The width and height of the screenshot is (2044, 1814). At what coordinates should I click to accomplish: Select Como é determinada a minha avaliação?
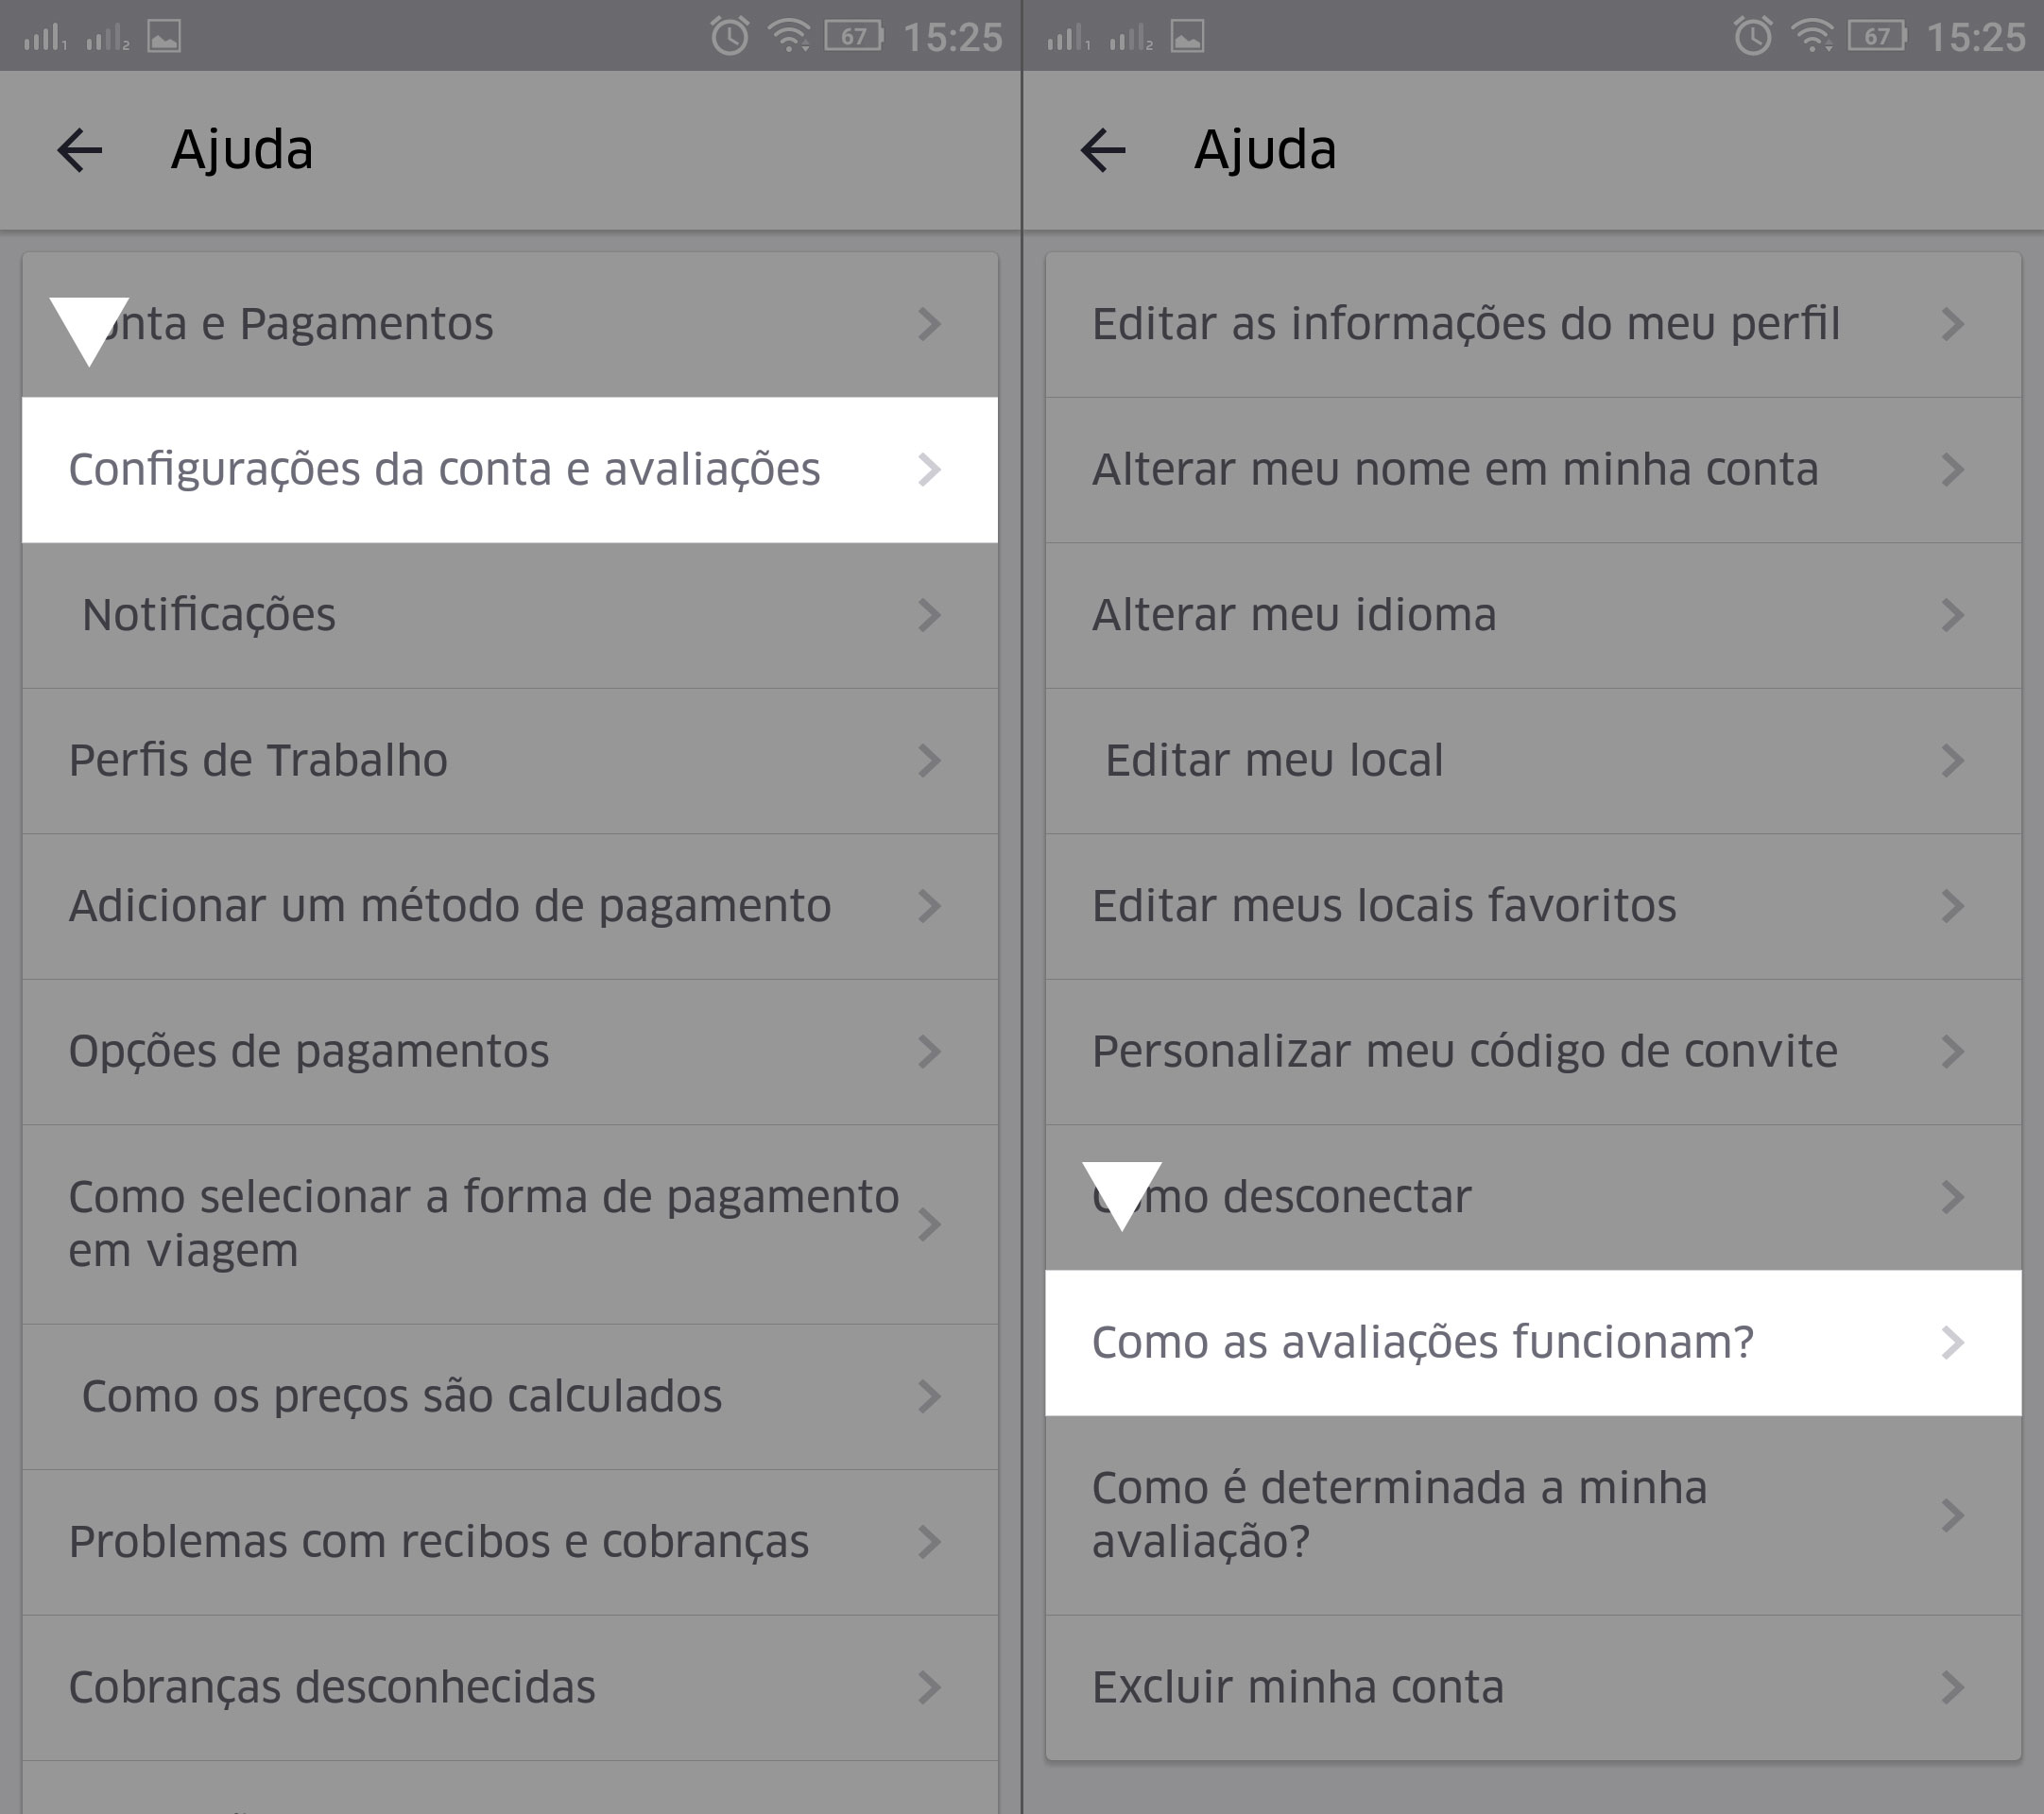[1400, 1514]
